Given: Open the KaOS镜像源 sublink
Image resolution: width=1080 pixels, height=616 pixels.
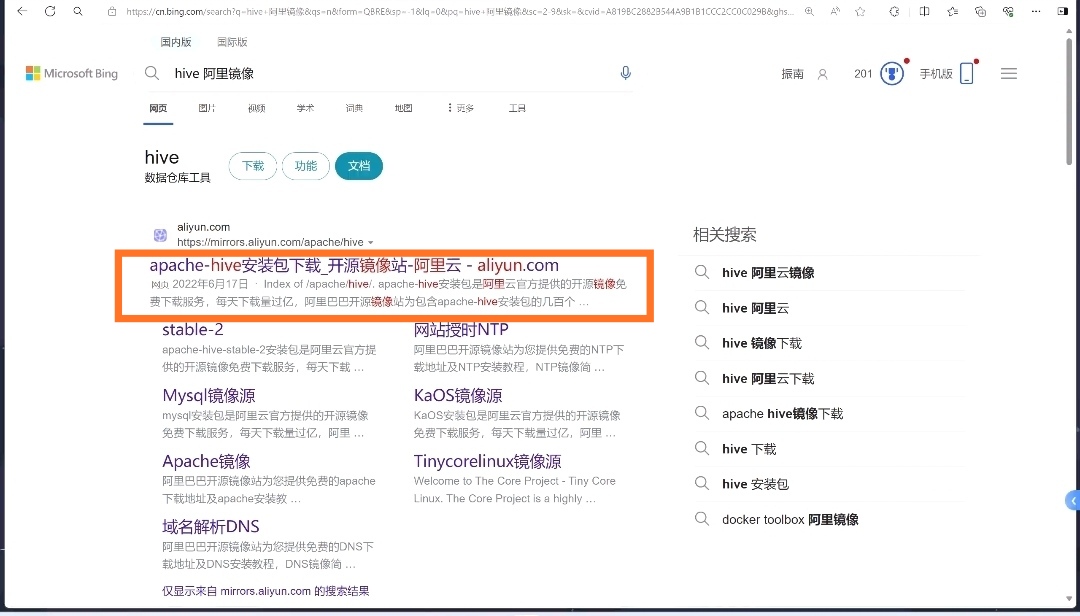Looking at the screenshot, I should (458, 396).
